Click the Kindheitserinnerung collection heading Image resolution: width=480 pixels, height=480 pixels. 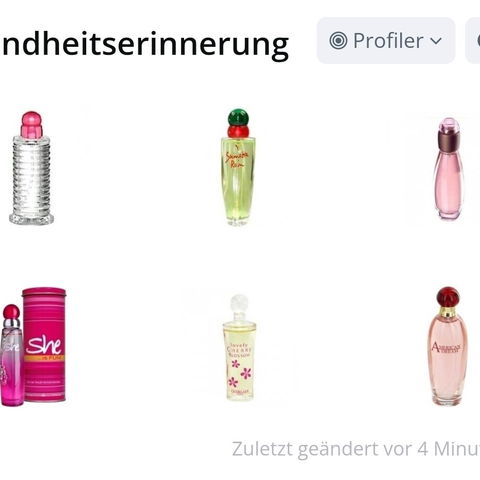point(144,44)
